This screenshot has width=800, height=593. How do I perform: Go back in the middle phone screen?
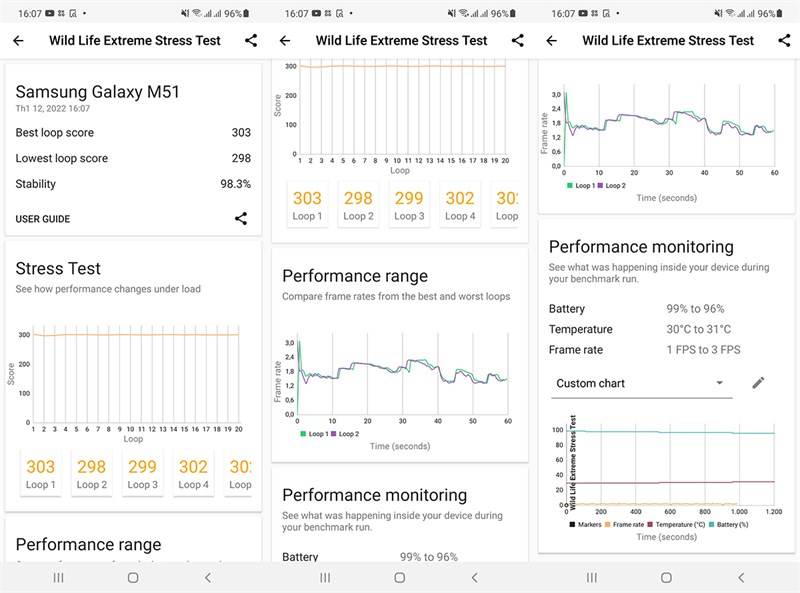pyautogui.click(x=285, y=40)
